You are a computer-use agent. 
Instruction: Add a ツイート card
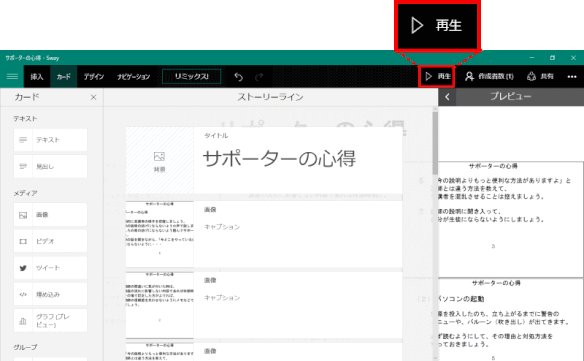pos(50,268)
